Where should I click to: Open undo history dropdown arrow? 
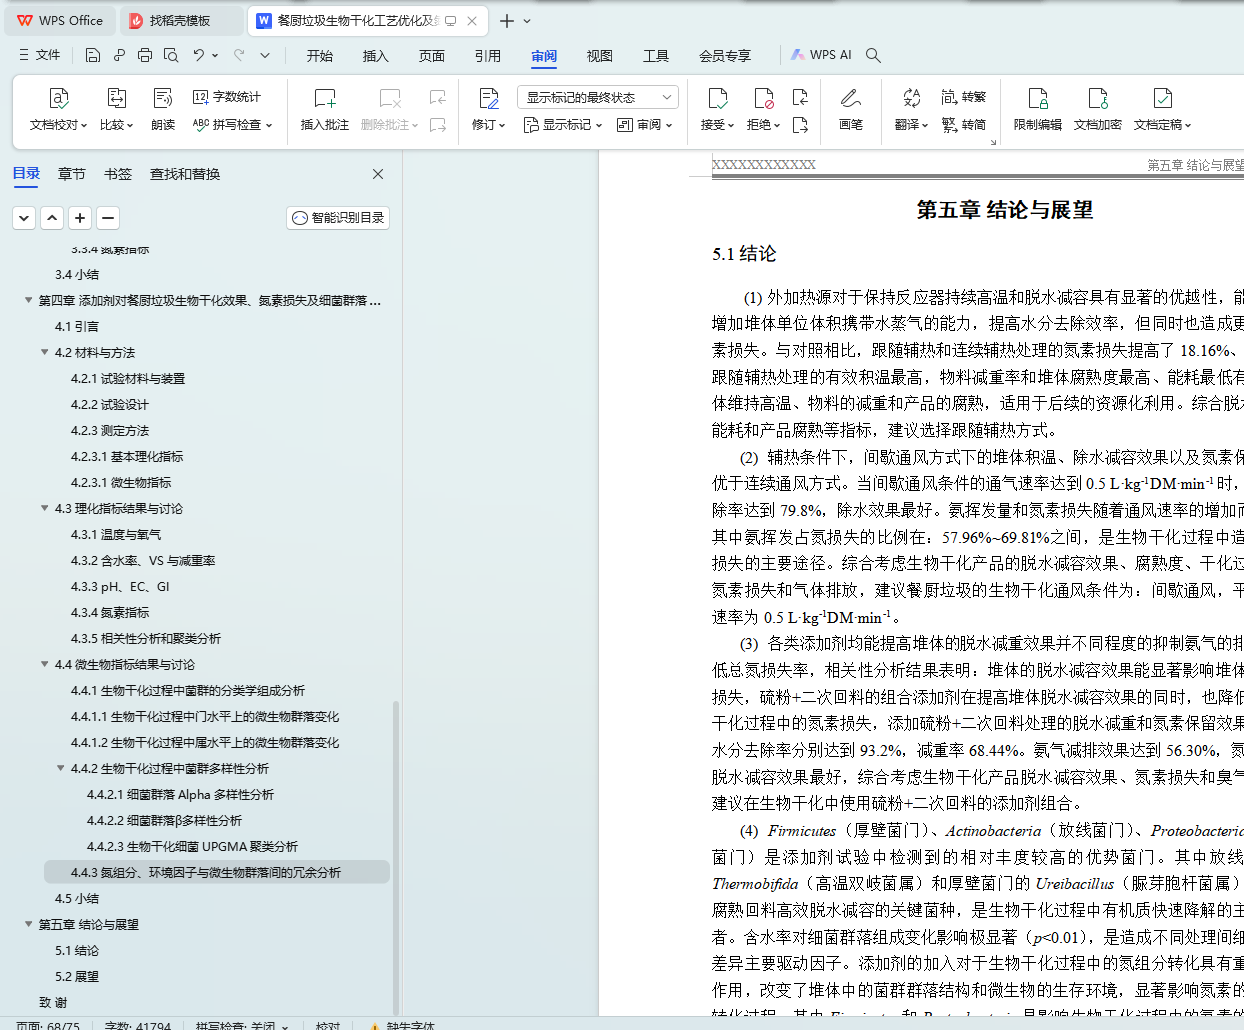tap(214, 55)
